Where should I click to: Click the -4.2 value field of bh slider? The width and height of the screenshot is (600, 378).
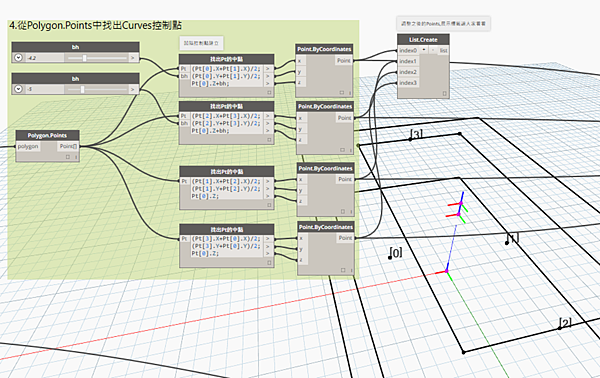point(45,58)
